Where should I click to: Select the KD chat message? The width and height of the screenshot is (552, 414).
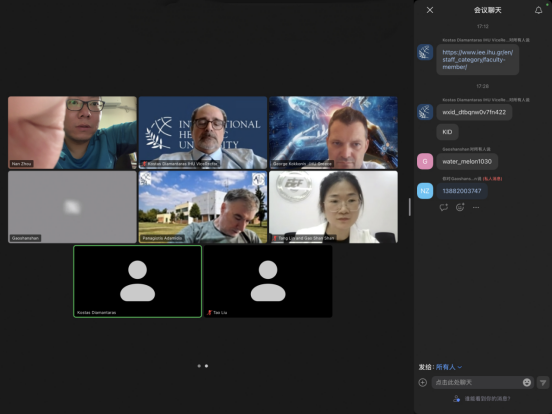[447, 132]
